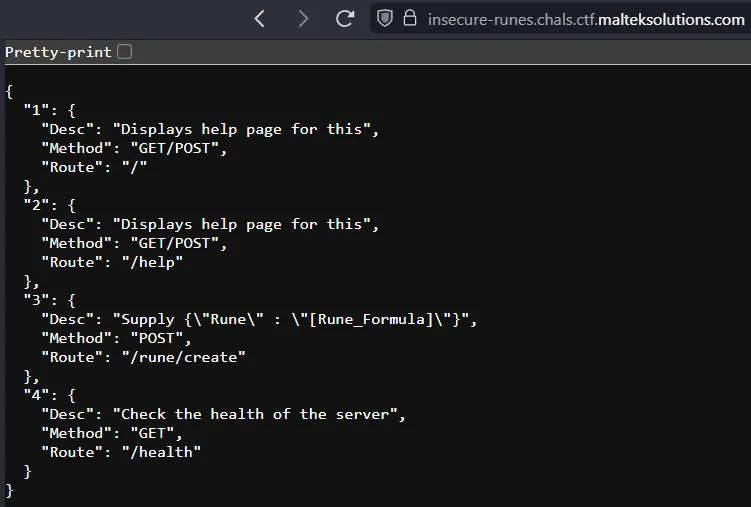Show site security info via padlock icon

(x=410, y=18)
